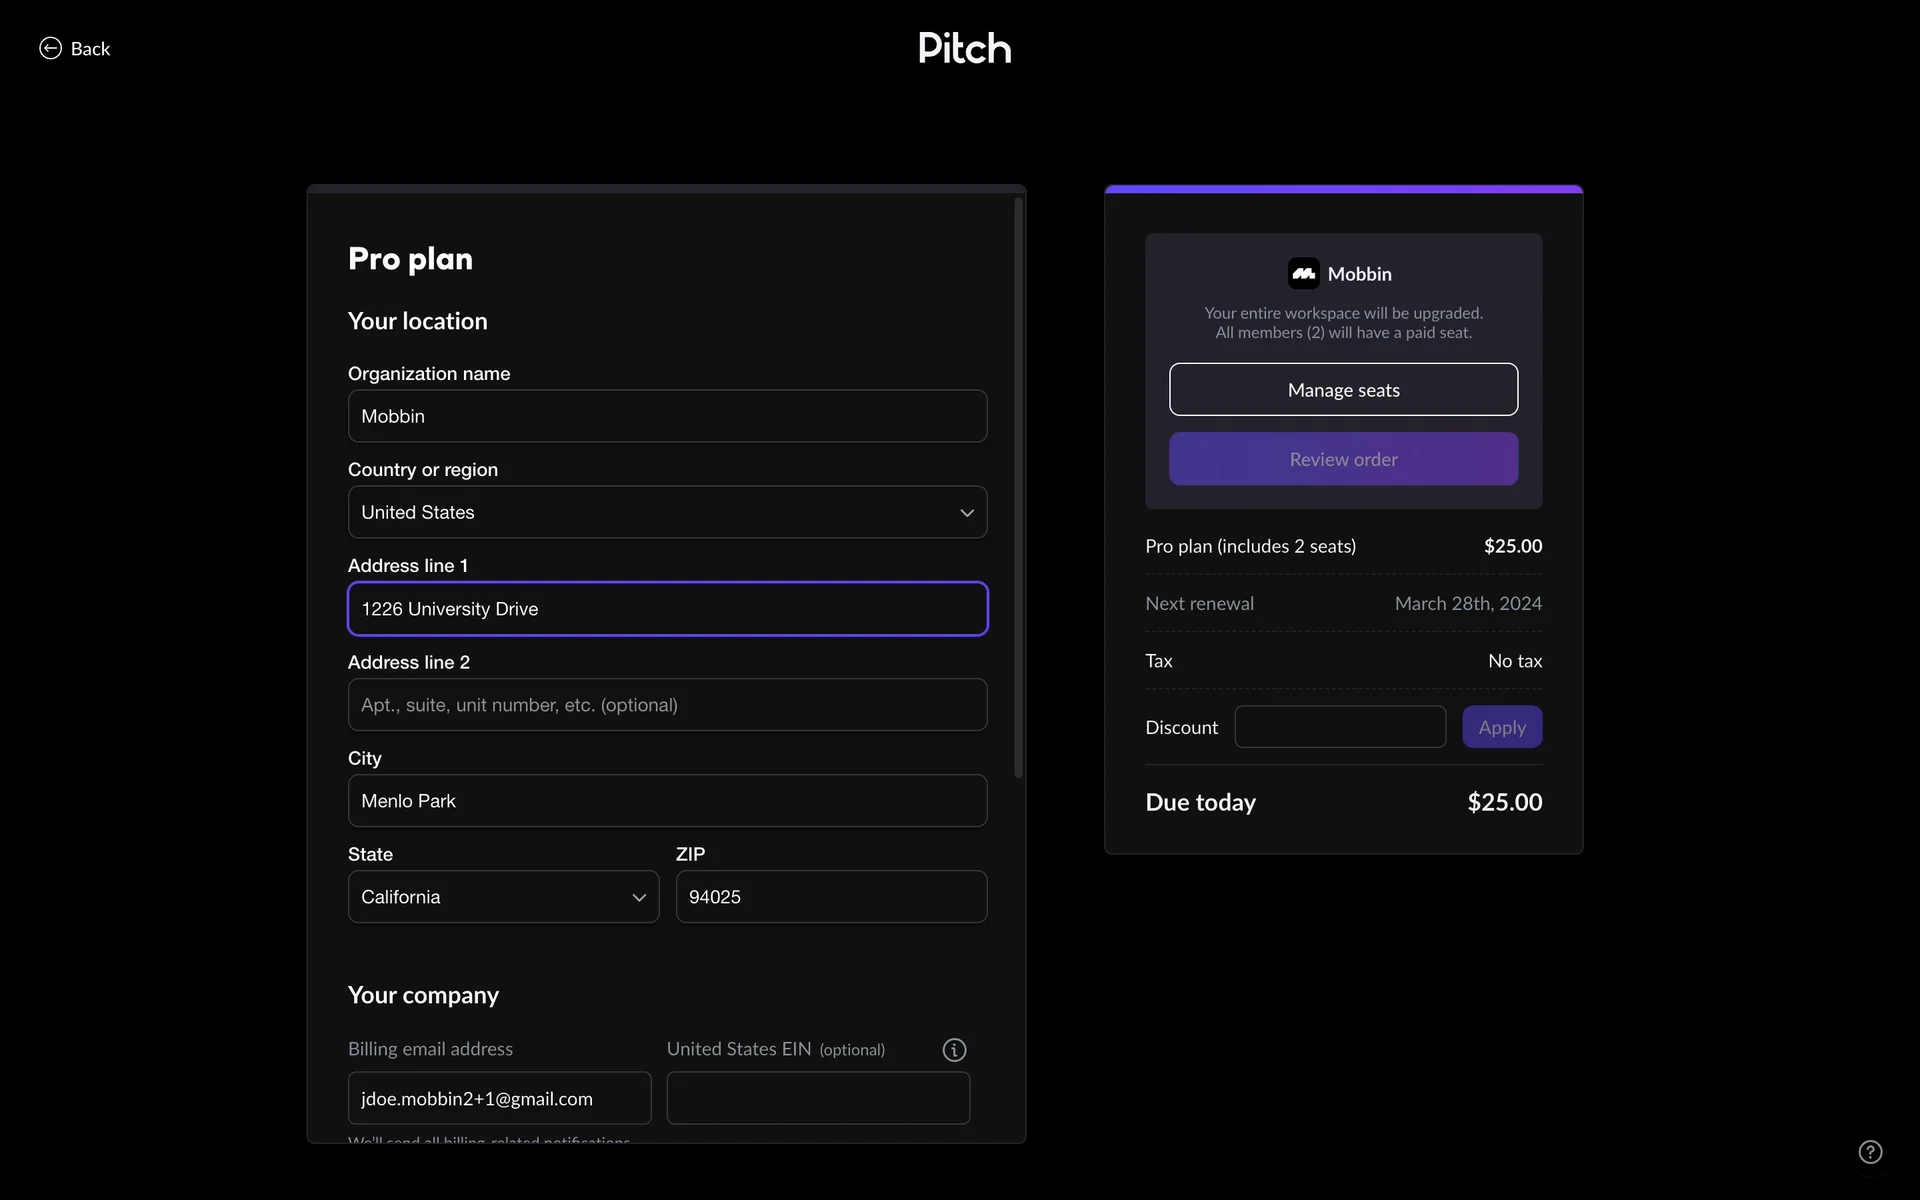Edit the Billing email address field
This screenshot has height=1200, width=1920.
499,1098
